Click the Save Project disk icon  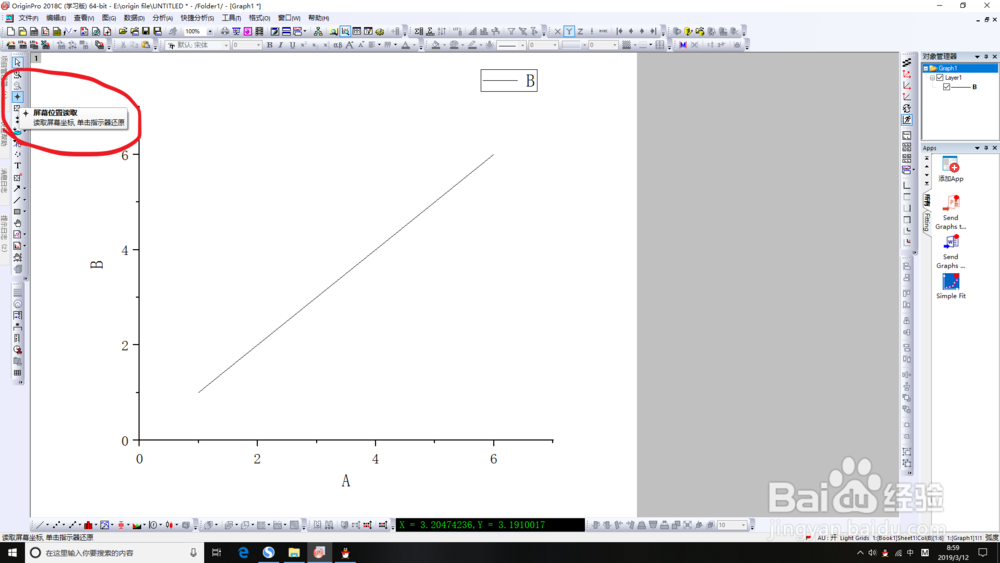pyautogui.click(x=146, y=31)
